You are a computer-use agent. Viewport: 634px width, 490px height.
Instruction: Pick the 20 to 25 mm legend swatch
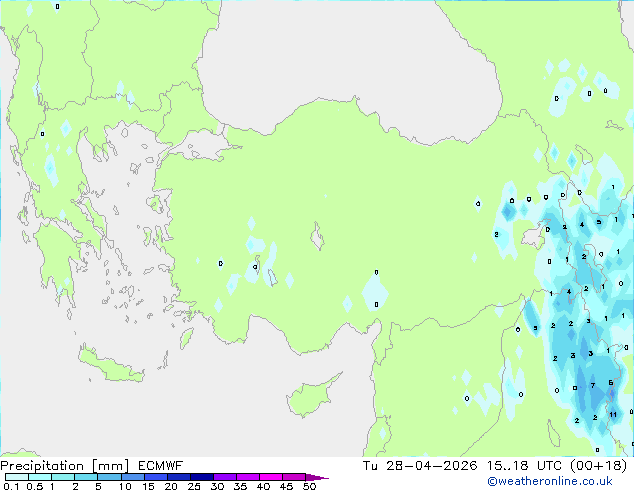point(178,477)
